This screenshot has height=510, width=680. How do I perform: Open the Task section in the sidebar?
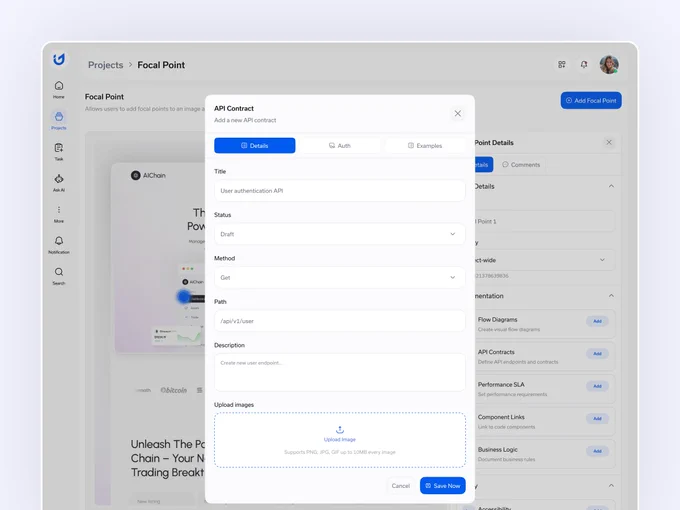(59, 152)
